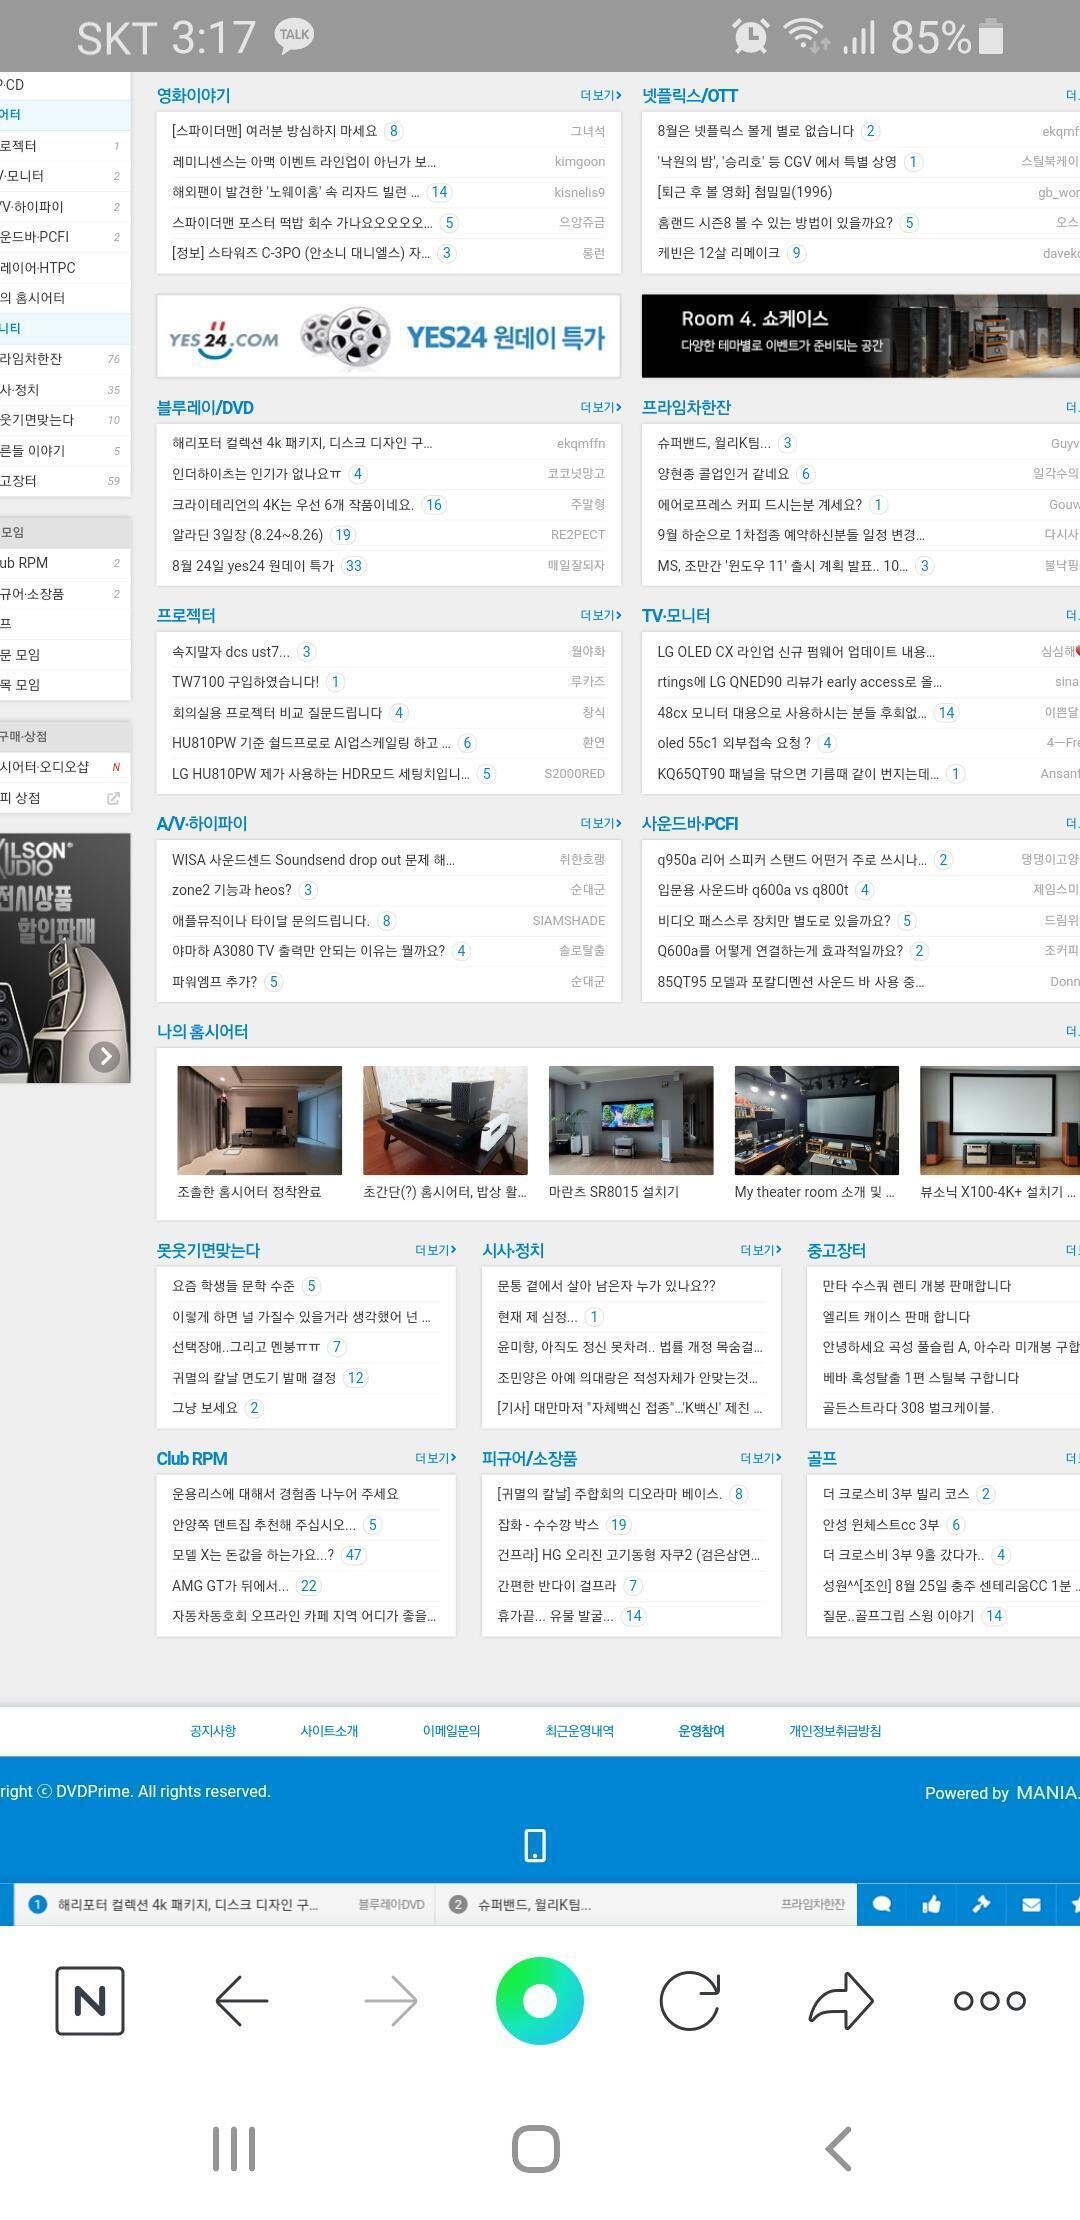Open post '8월 24일 yes24 원데이 특가'

click(253, 566)
